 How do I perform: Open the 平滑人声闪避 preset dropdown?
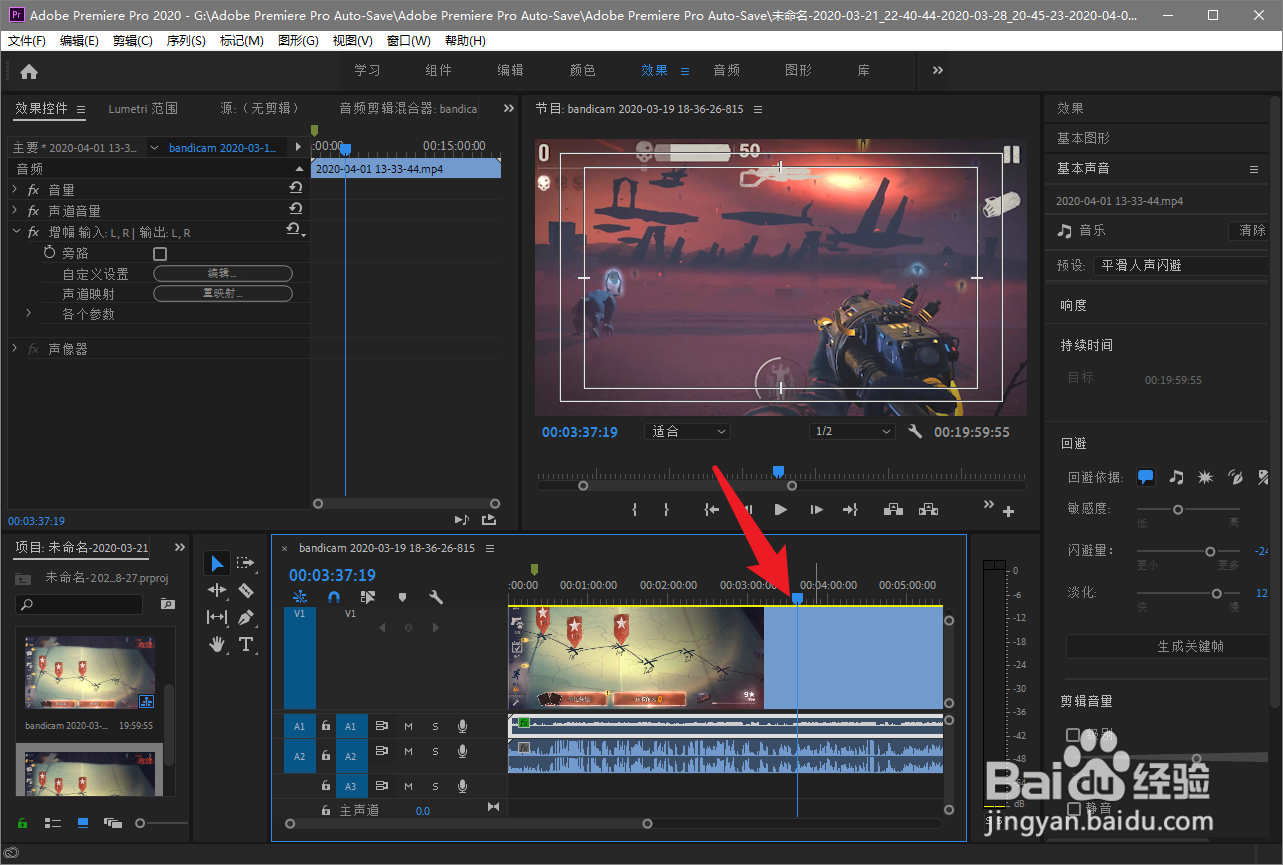tap(1180, 266)
